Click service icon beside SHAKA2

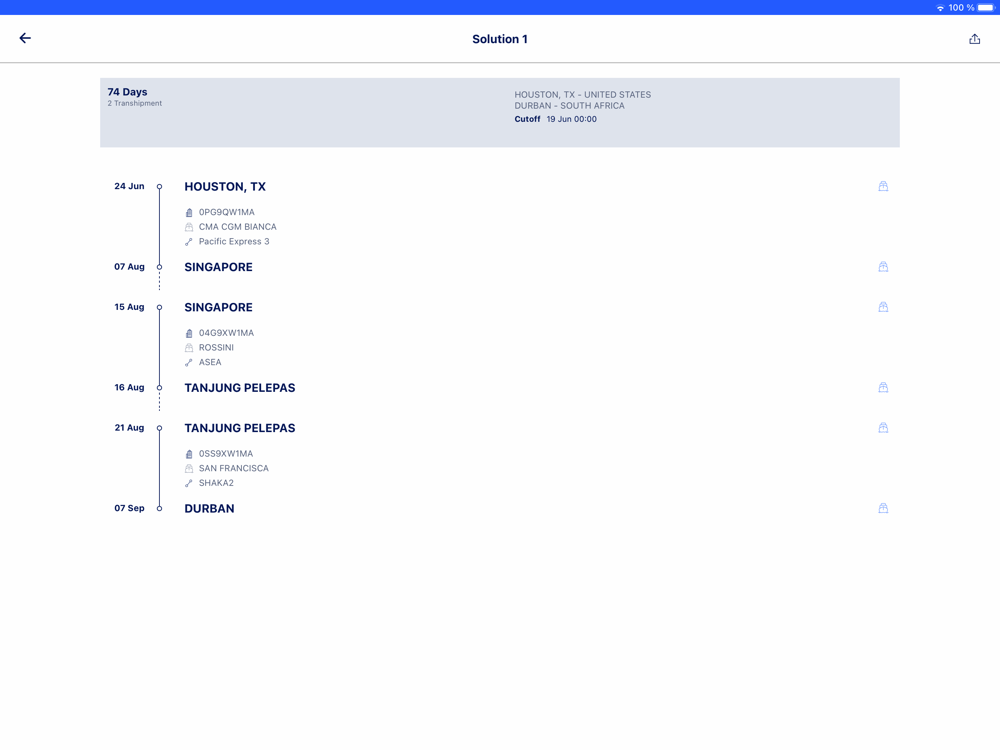pyautogui.click(x=189, y=483)
